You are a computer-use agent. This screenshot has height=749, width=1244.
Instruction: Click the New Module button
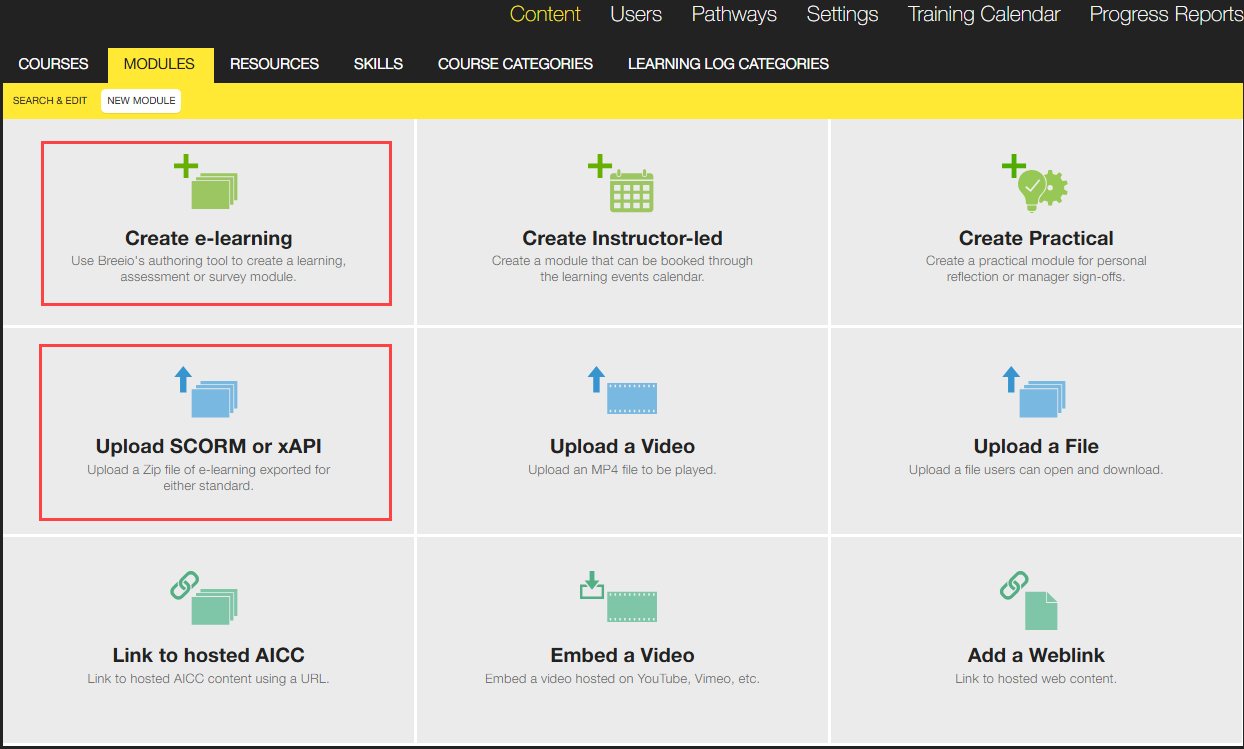coord(141,101)
